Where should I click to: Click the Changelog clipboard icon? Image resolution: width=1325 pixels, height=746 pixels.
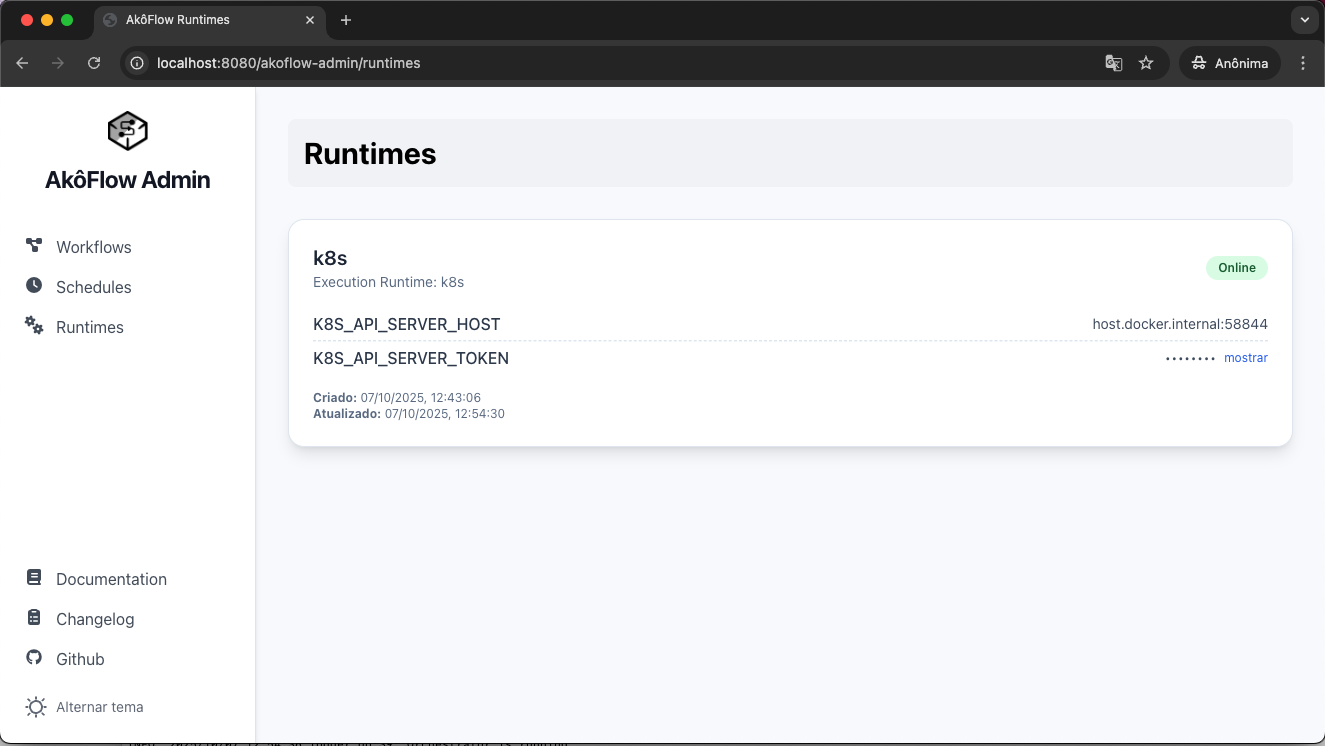pyautogui.click(x=34, y=618)
